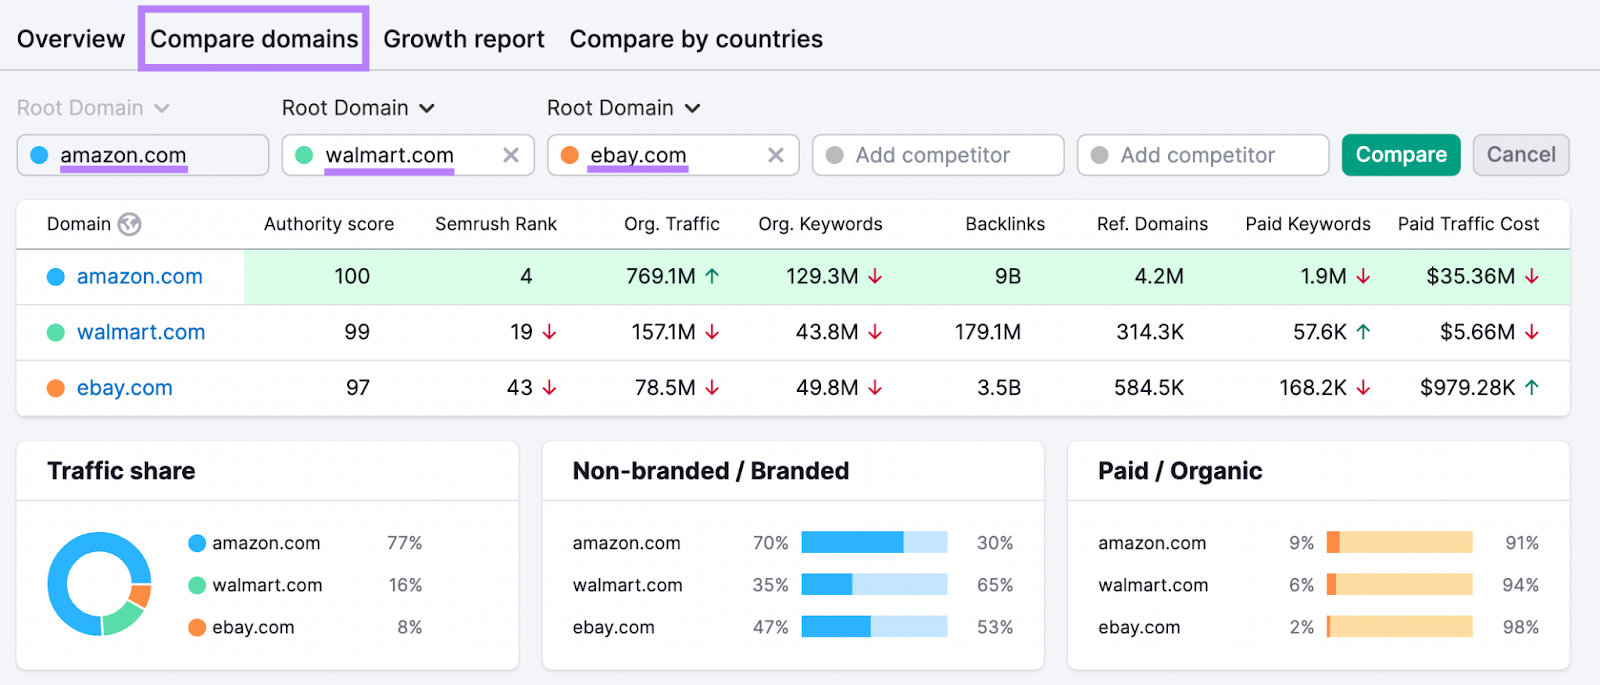This screenshot has width=1600, height=685.
Task: Open walmart.com link in the table
Action: (x=141, y=332)
